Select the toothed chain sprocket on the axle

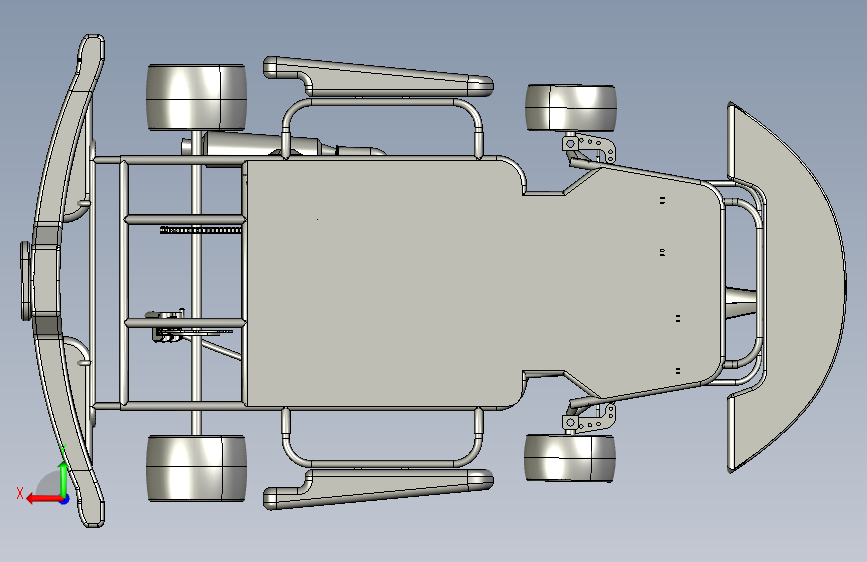coord(201,230)
